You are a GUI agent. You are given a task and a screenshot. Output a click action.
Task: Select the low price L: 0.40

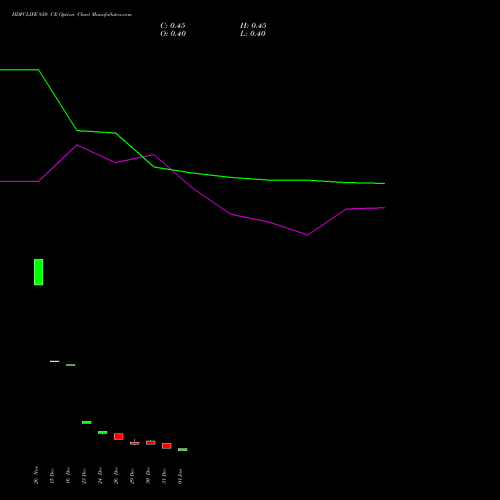(253, 34)
